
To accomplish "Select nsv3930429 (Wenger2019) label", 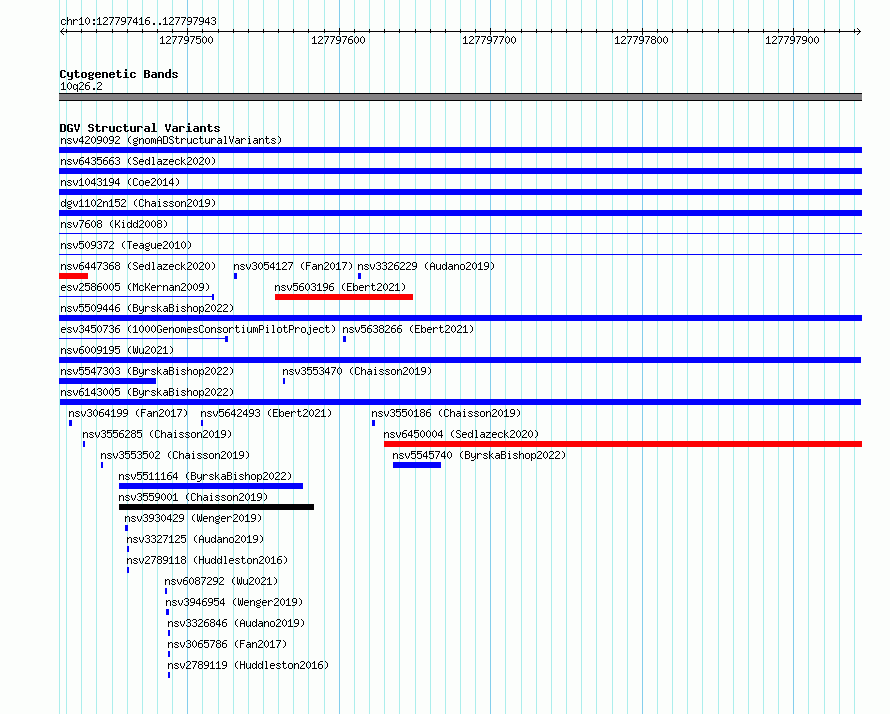I will pos(193,518).
